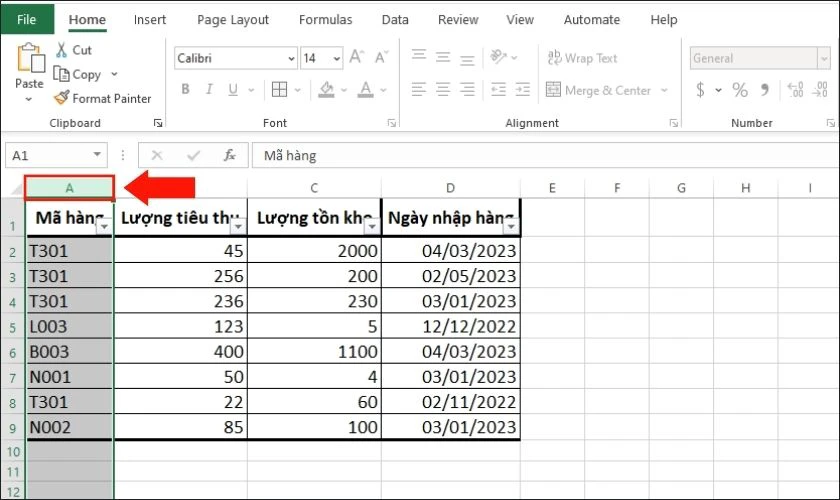Viewport: 840px width, 500px height.
Task: Align text right
Action: coord(467,89)
